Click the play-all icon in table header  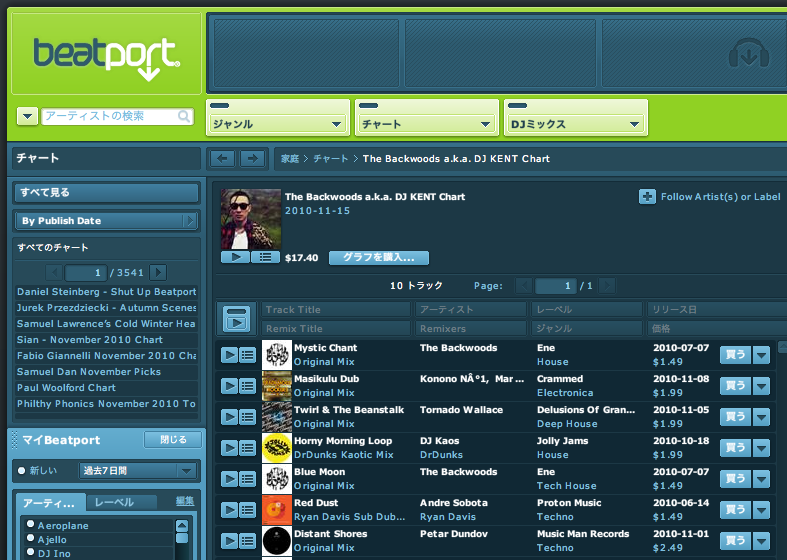[x=236, y=319]
